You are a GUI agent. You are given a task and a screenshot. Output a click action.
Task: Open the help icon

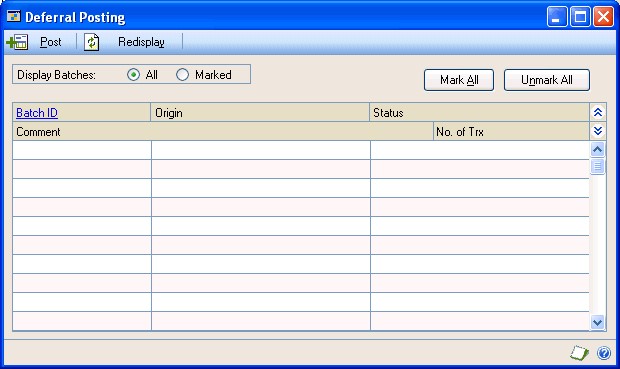[x=604, y=353]
